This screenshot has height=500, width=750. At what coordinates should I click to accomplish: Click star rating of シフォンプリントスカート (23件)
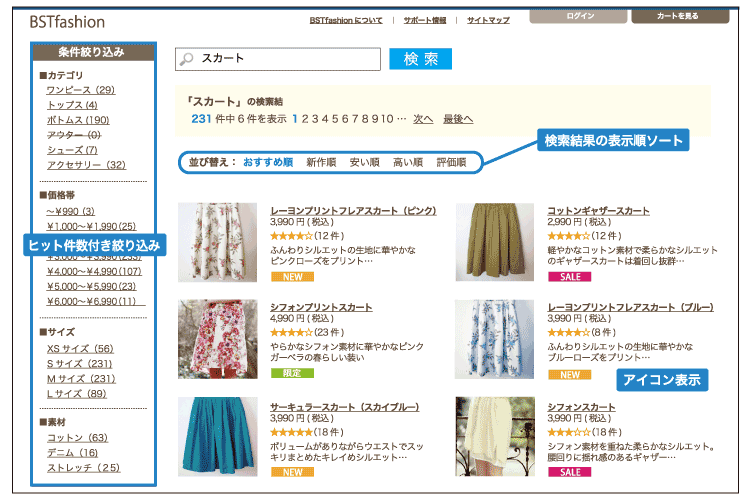pyautogui.click(x=291, y=333)
